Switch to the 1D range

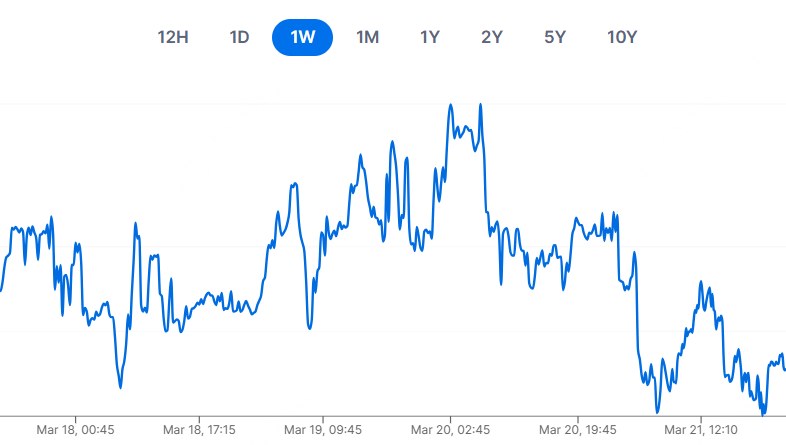point(239,38)
